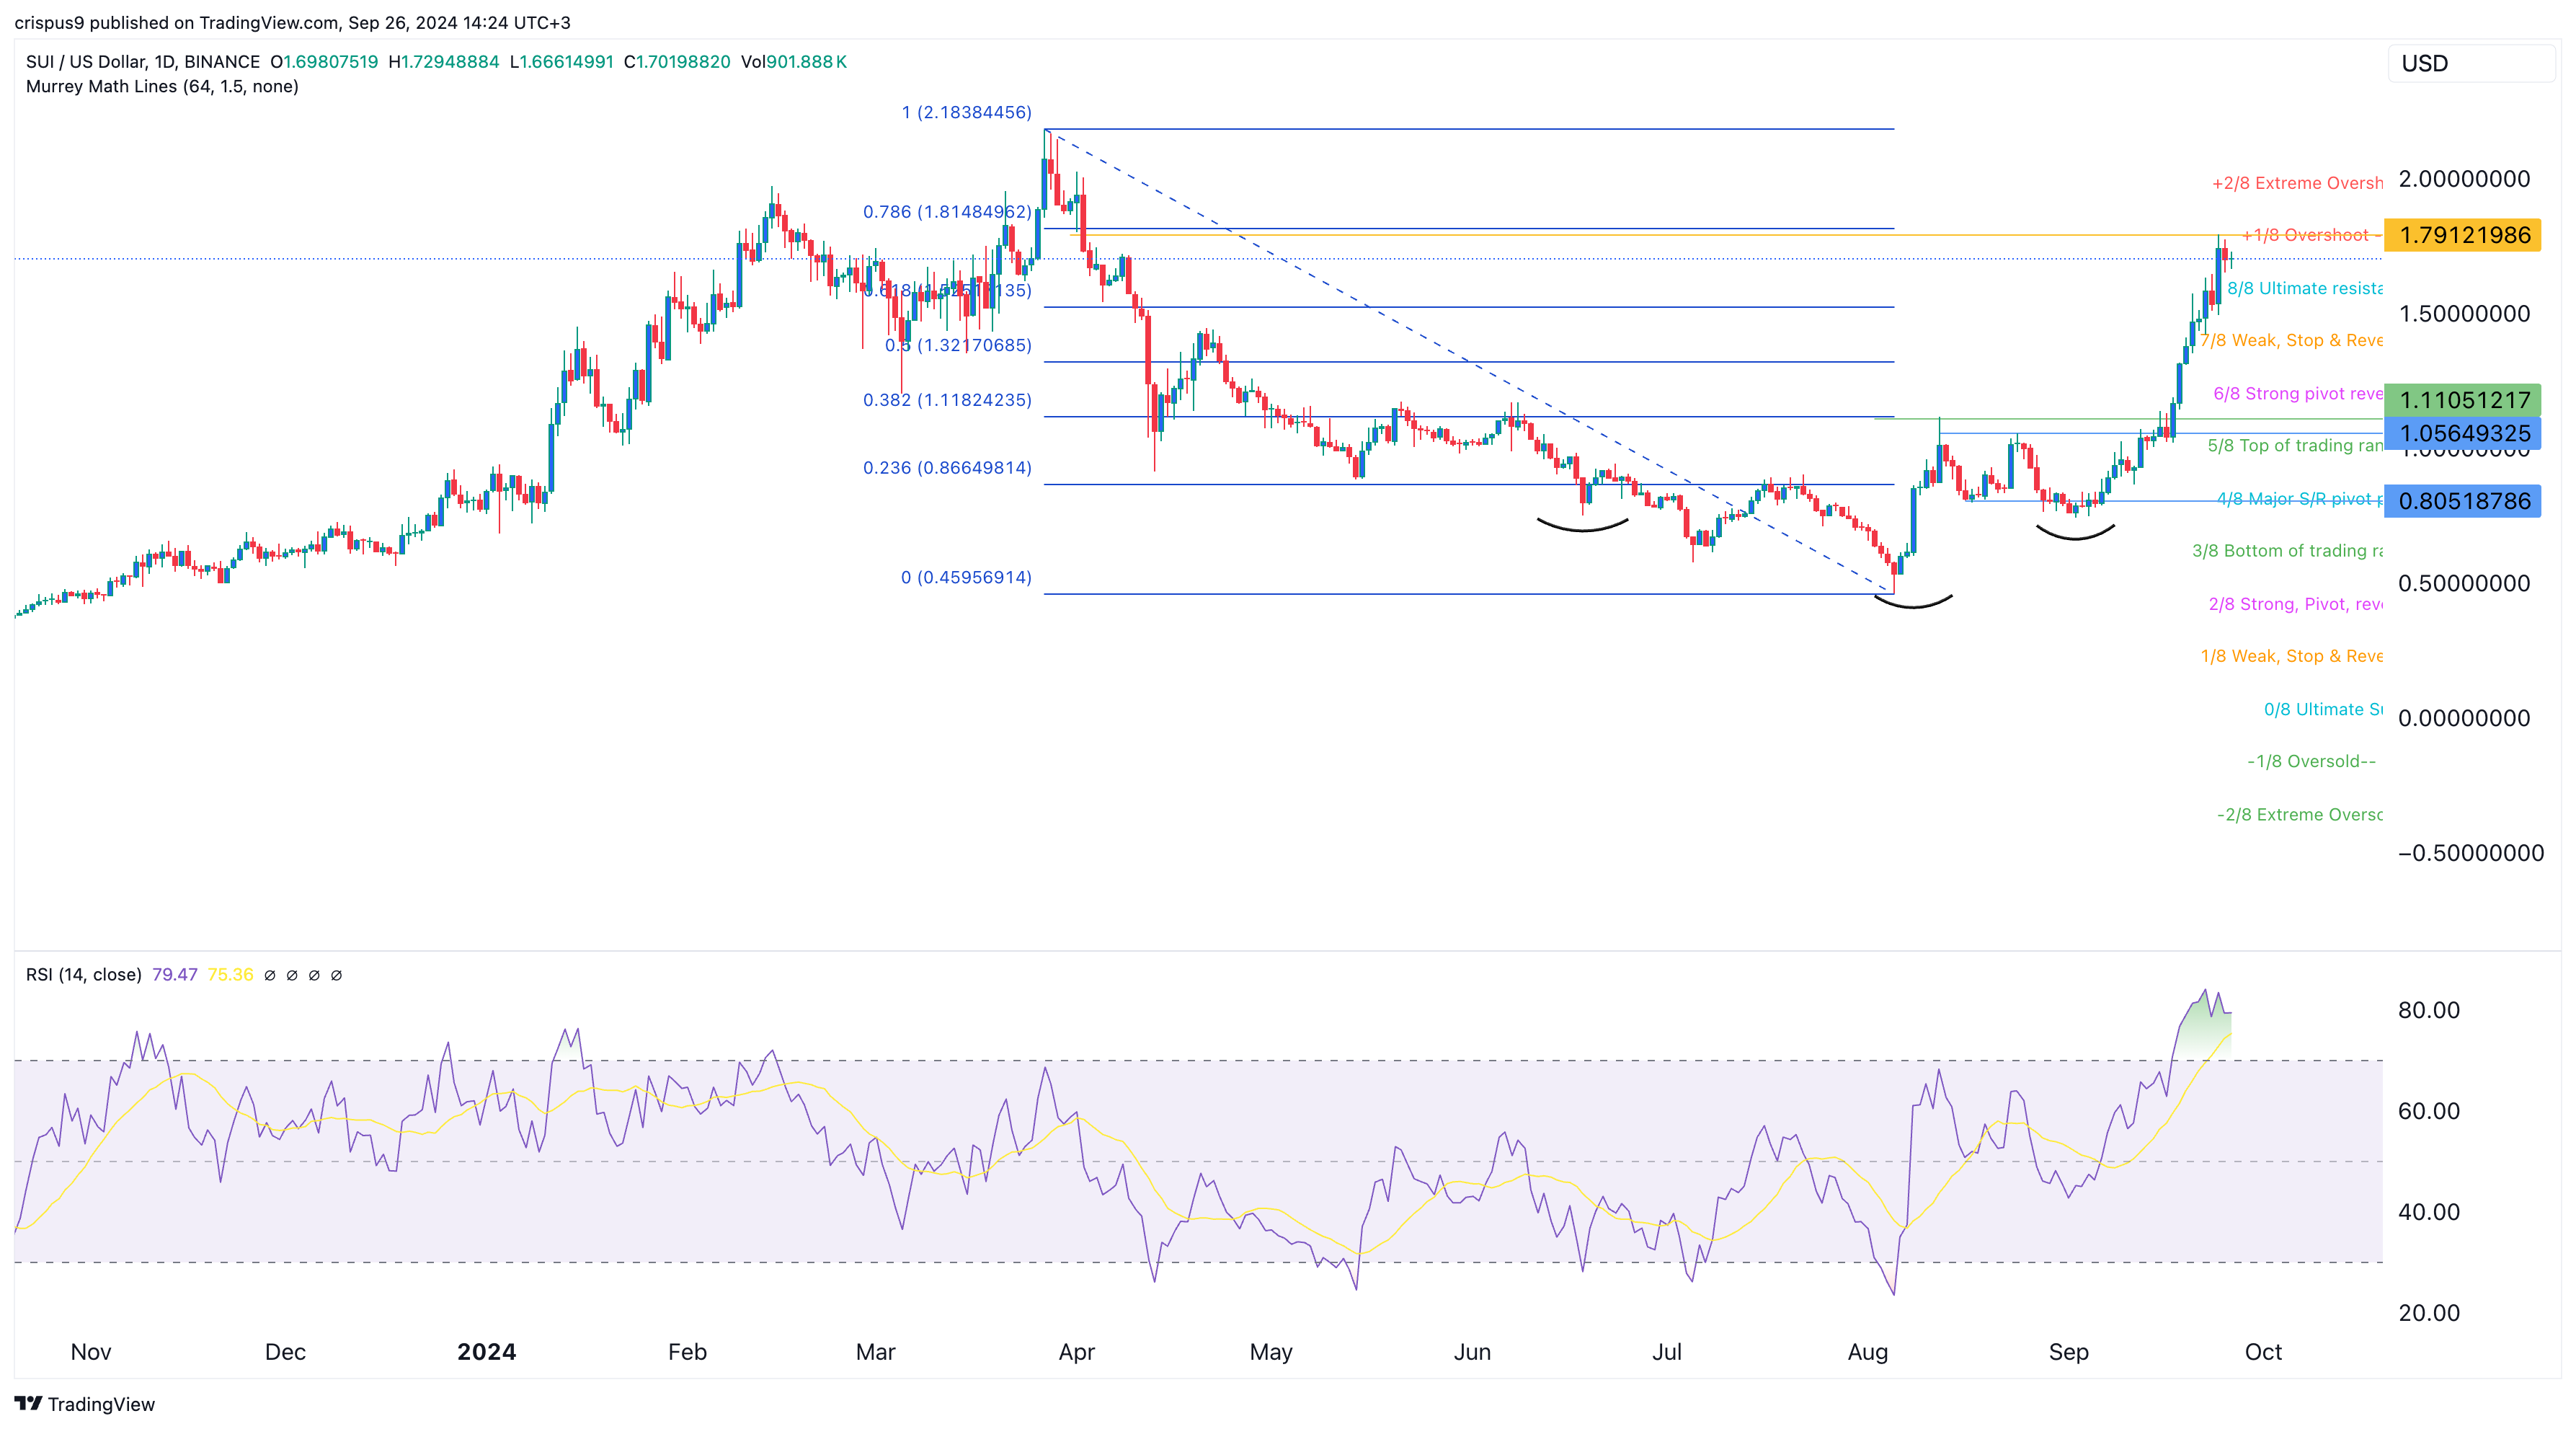Click the RSI value 79.47
This screenshot has width=2576, height=1429.
click(x=175, y=974)
